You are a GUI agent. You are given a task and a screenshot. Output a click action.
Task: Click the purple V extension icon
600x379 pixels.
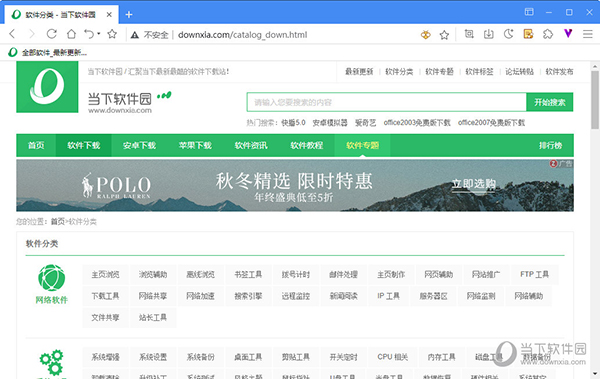568,34
